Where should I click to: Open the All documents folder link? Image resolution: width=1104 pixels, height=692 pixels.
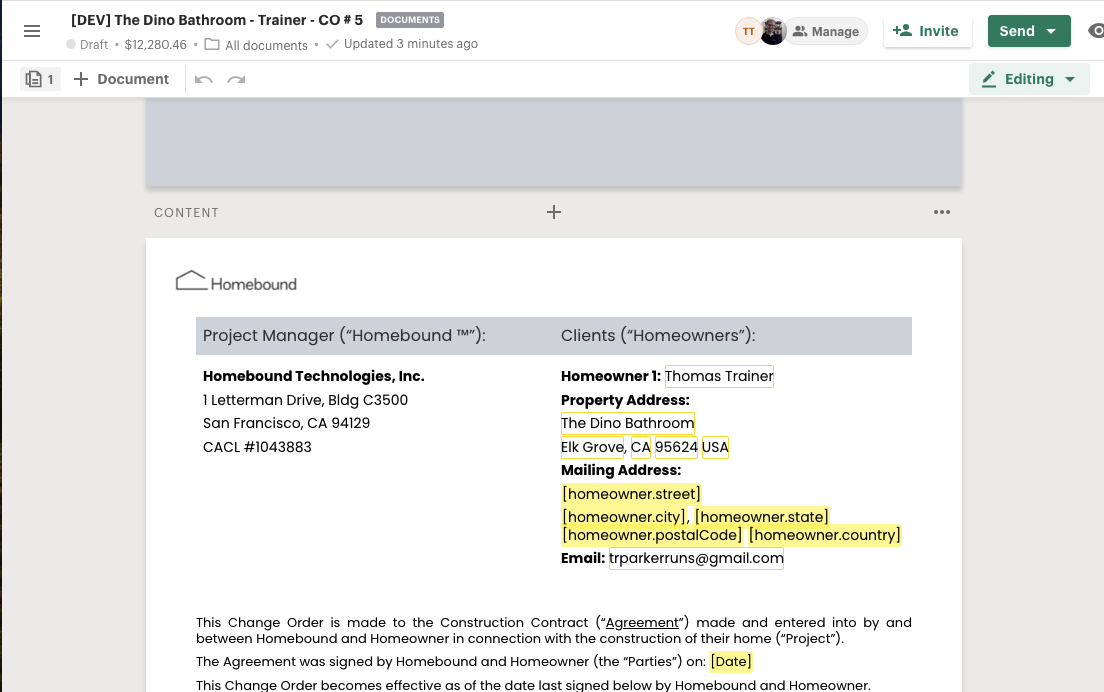pos(256,45)
